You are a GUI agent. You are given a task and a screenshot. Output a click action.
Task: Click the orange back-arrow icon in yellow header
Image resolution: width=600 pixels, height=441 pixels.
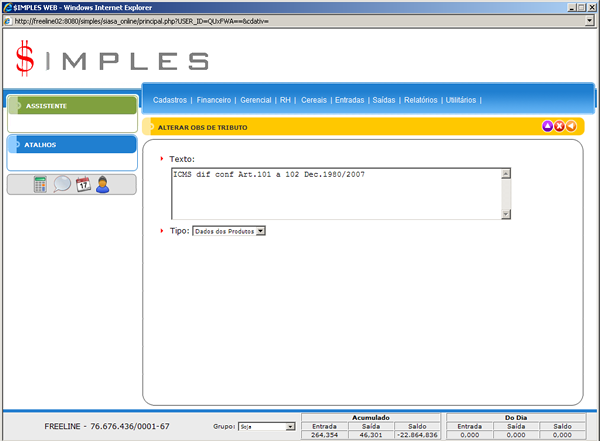571,126
